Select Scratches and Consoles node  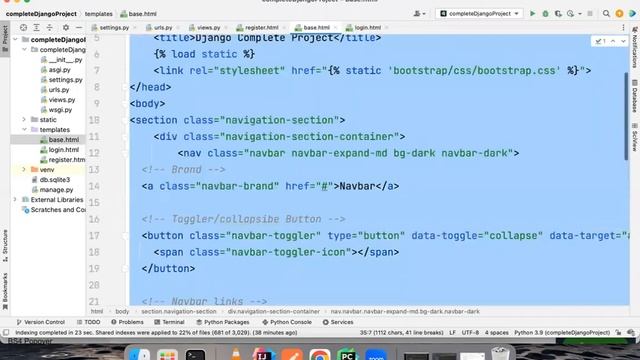tap(54, 210)
